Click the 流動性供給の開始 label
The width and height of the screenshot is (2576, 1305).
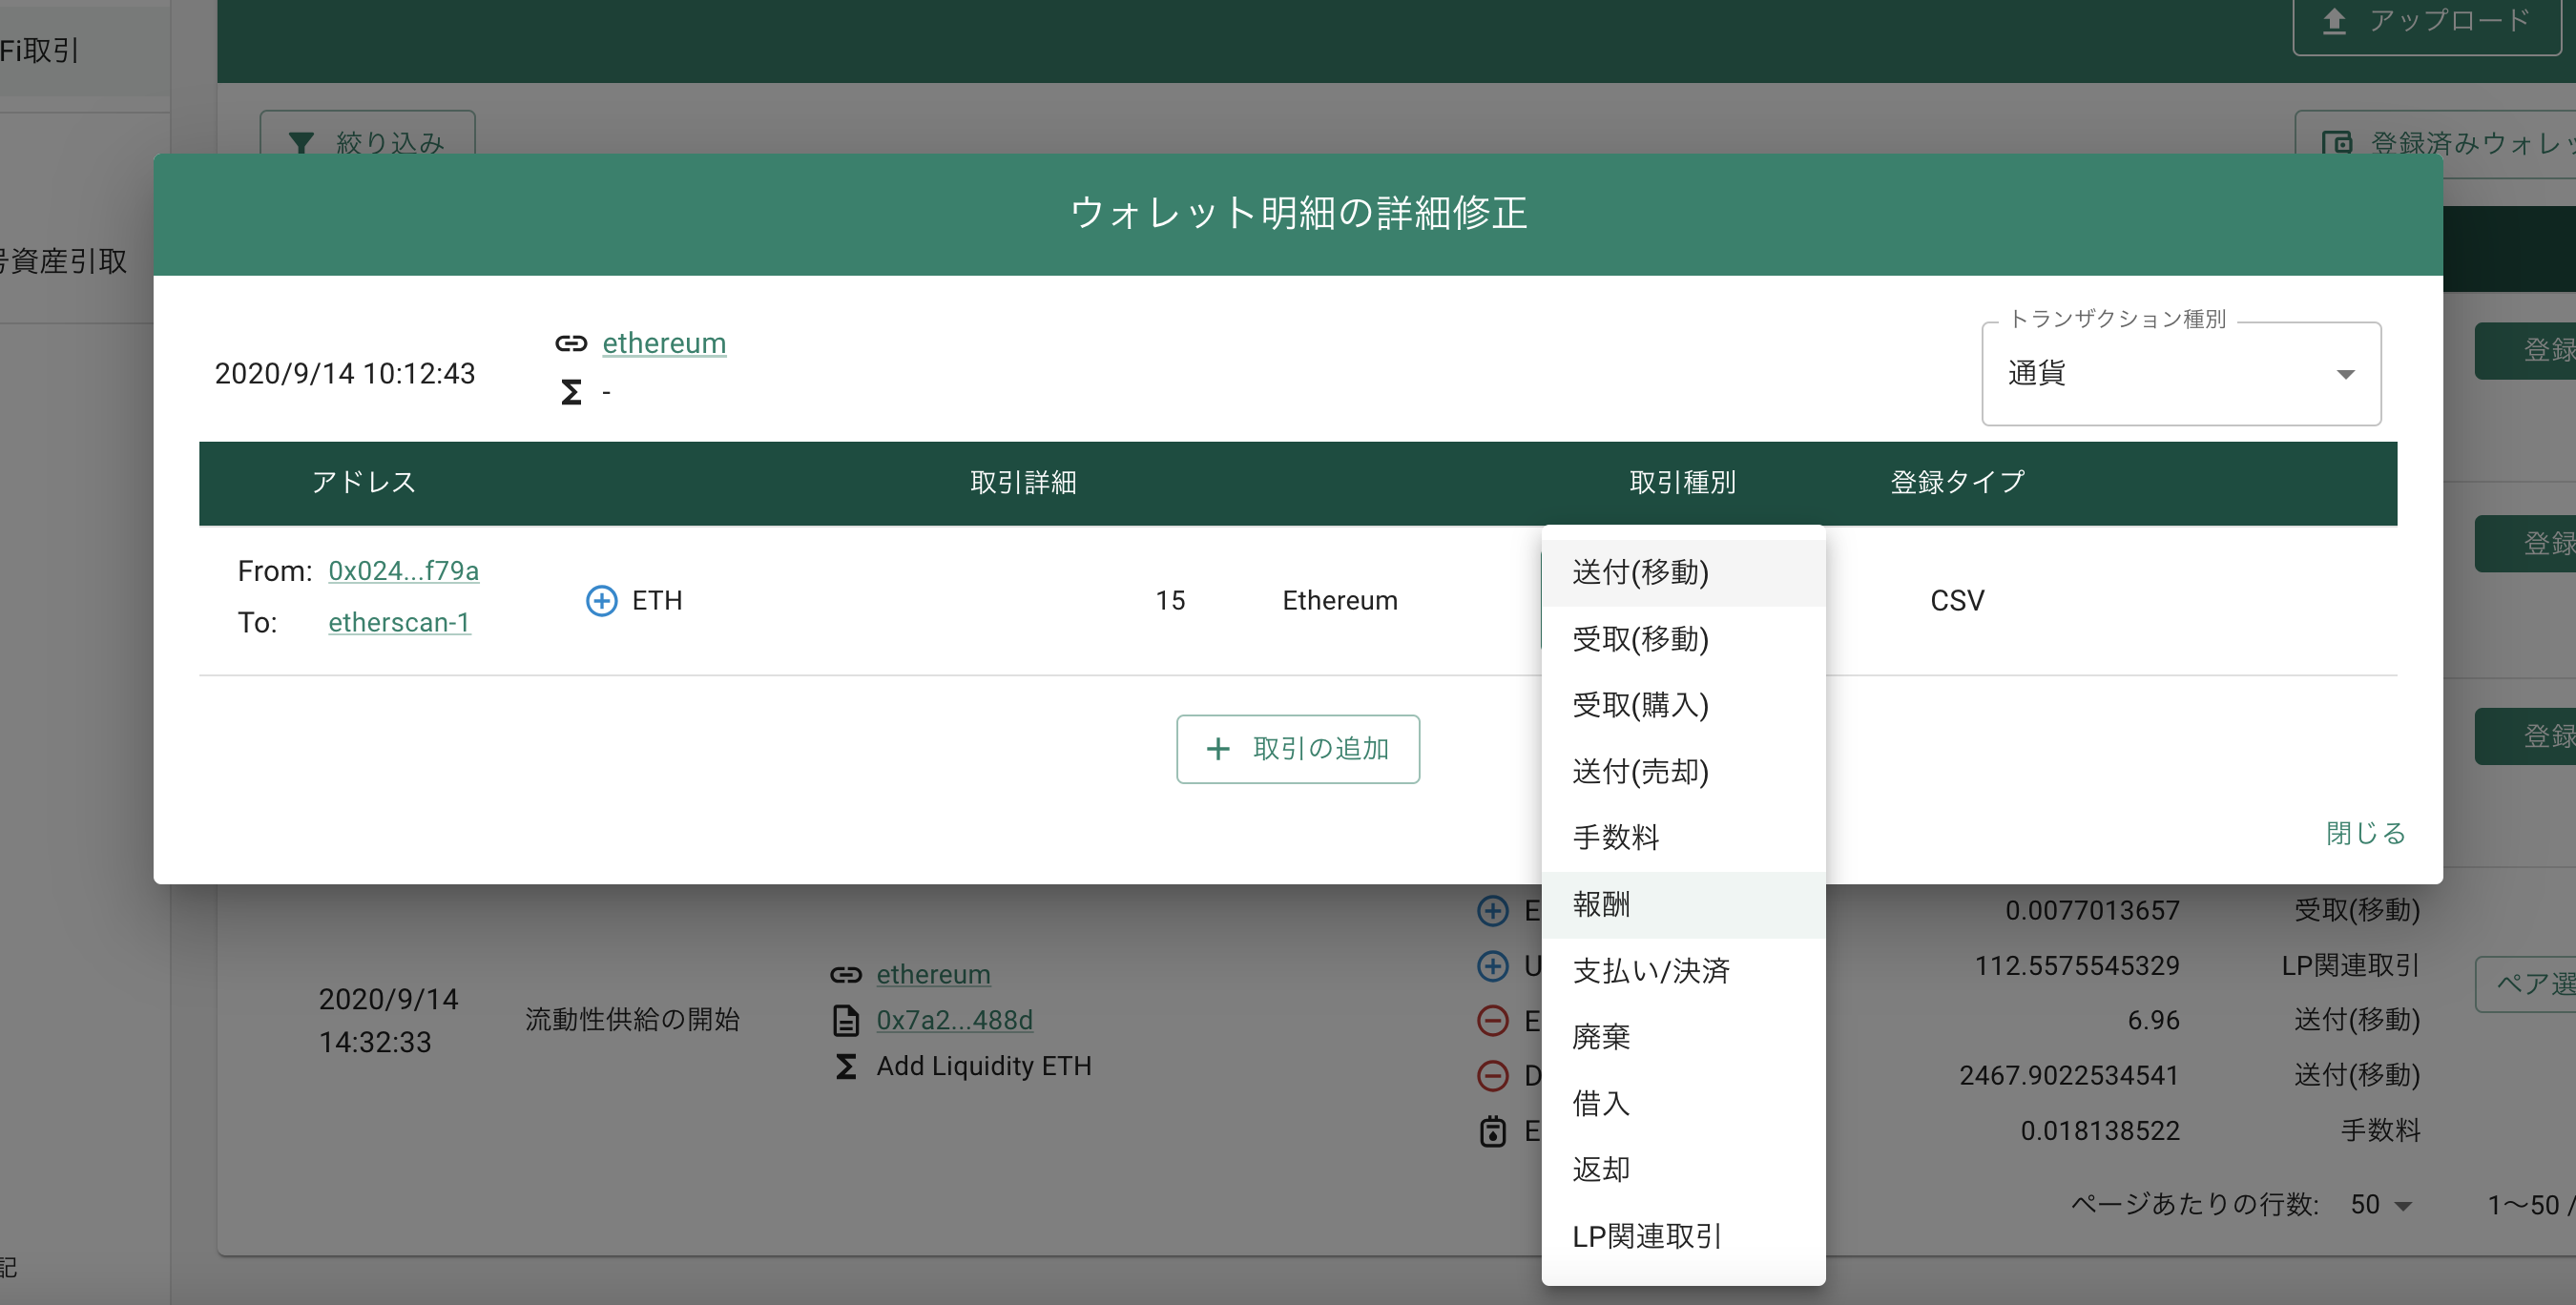[x=632, y=1019]
